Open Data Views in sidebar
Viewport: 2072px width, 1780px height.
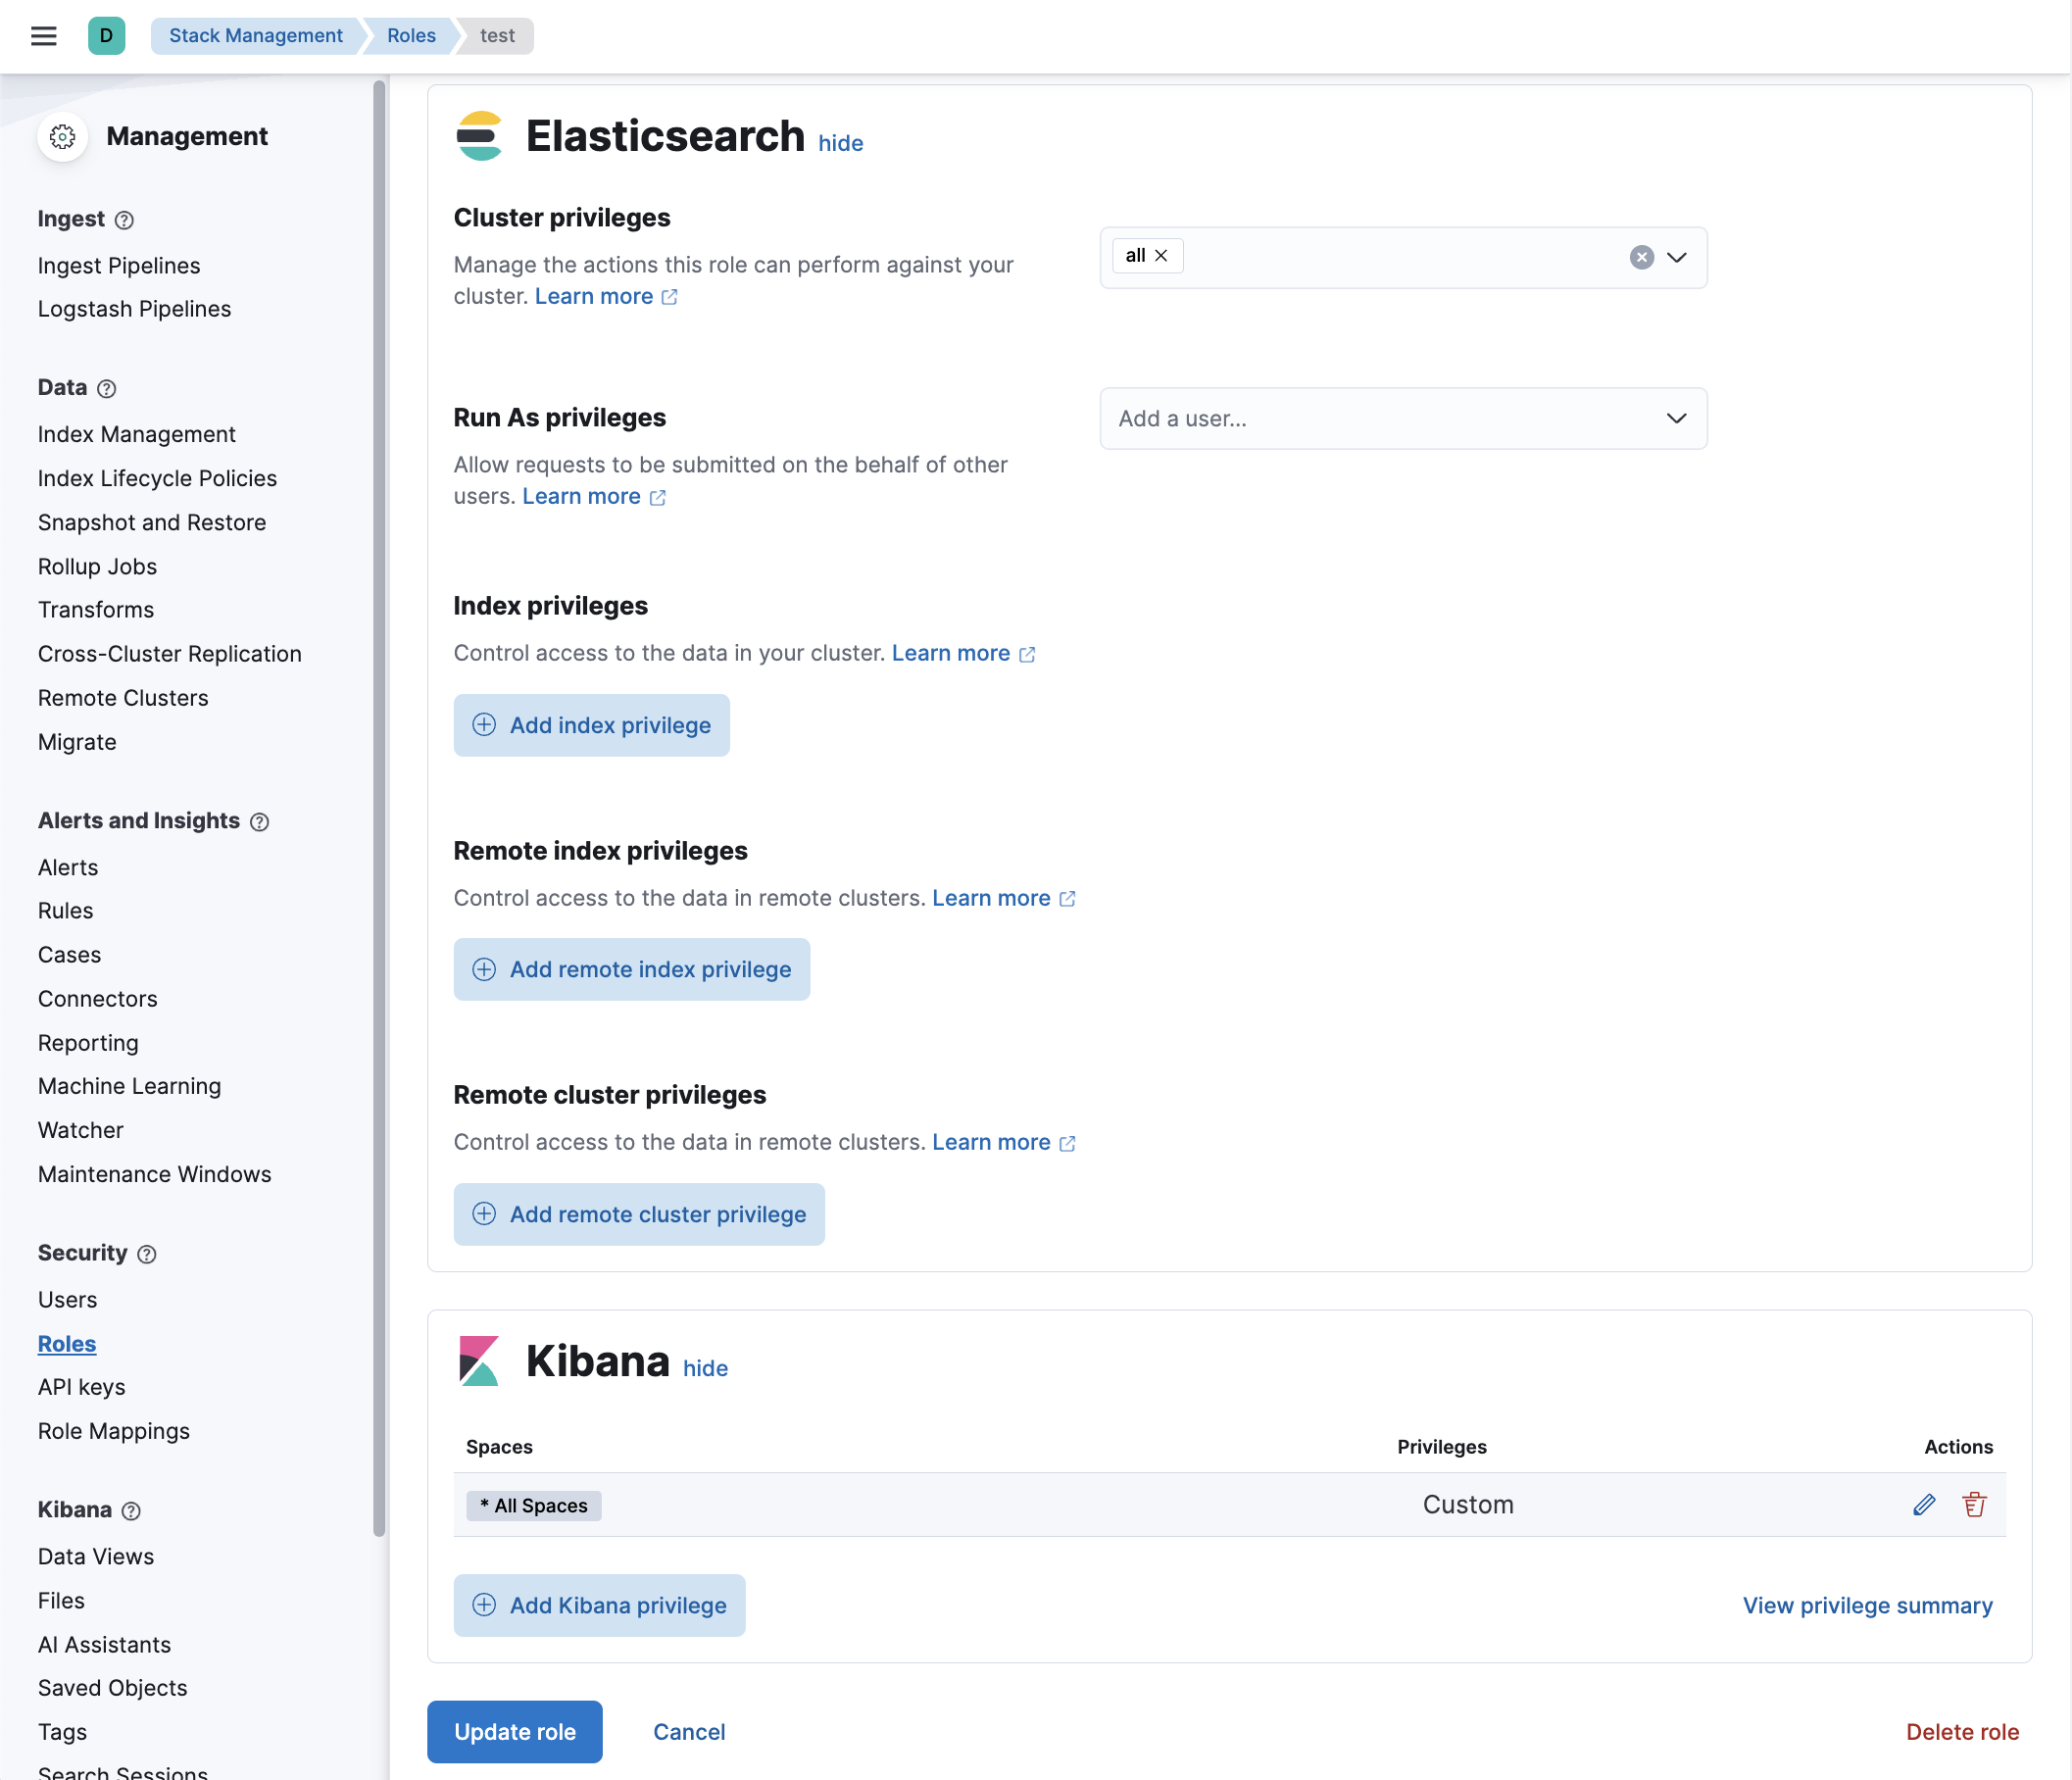click(x=96, y=1557)
